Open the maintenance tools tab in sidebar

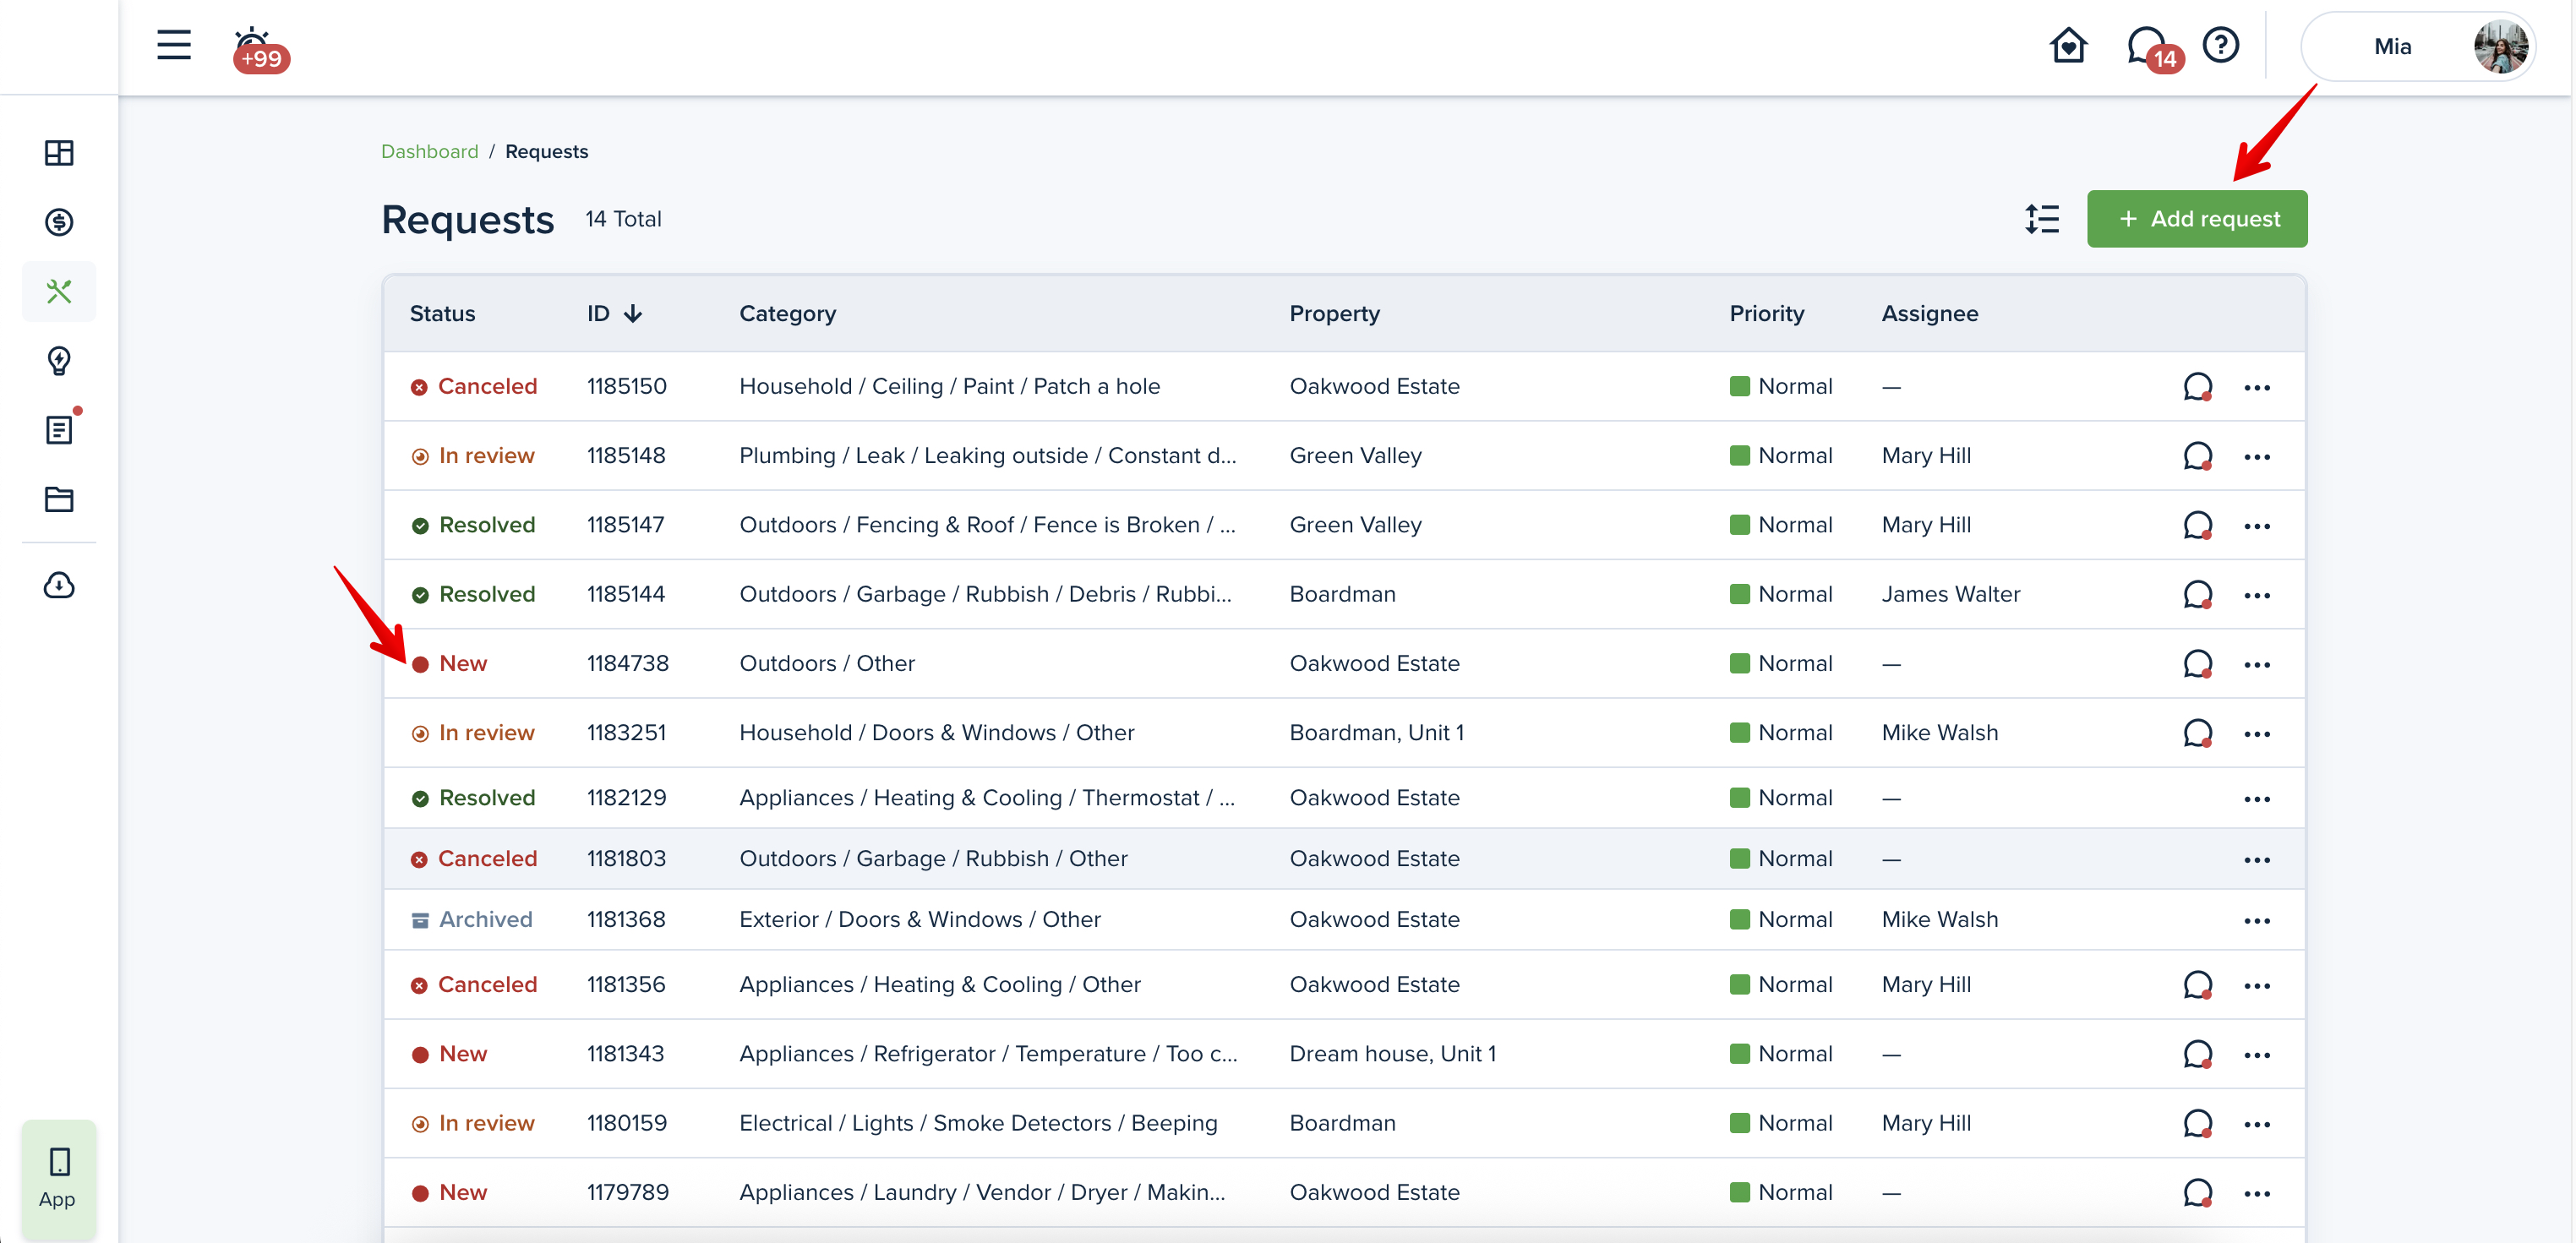(x=59, y=291)
